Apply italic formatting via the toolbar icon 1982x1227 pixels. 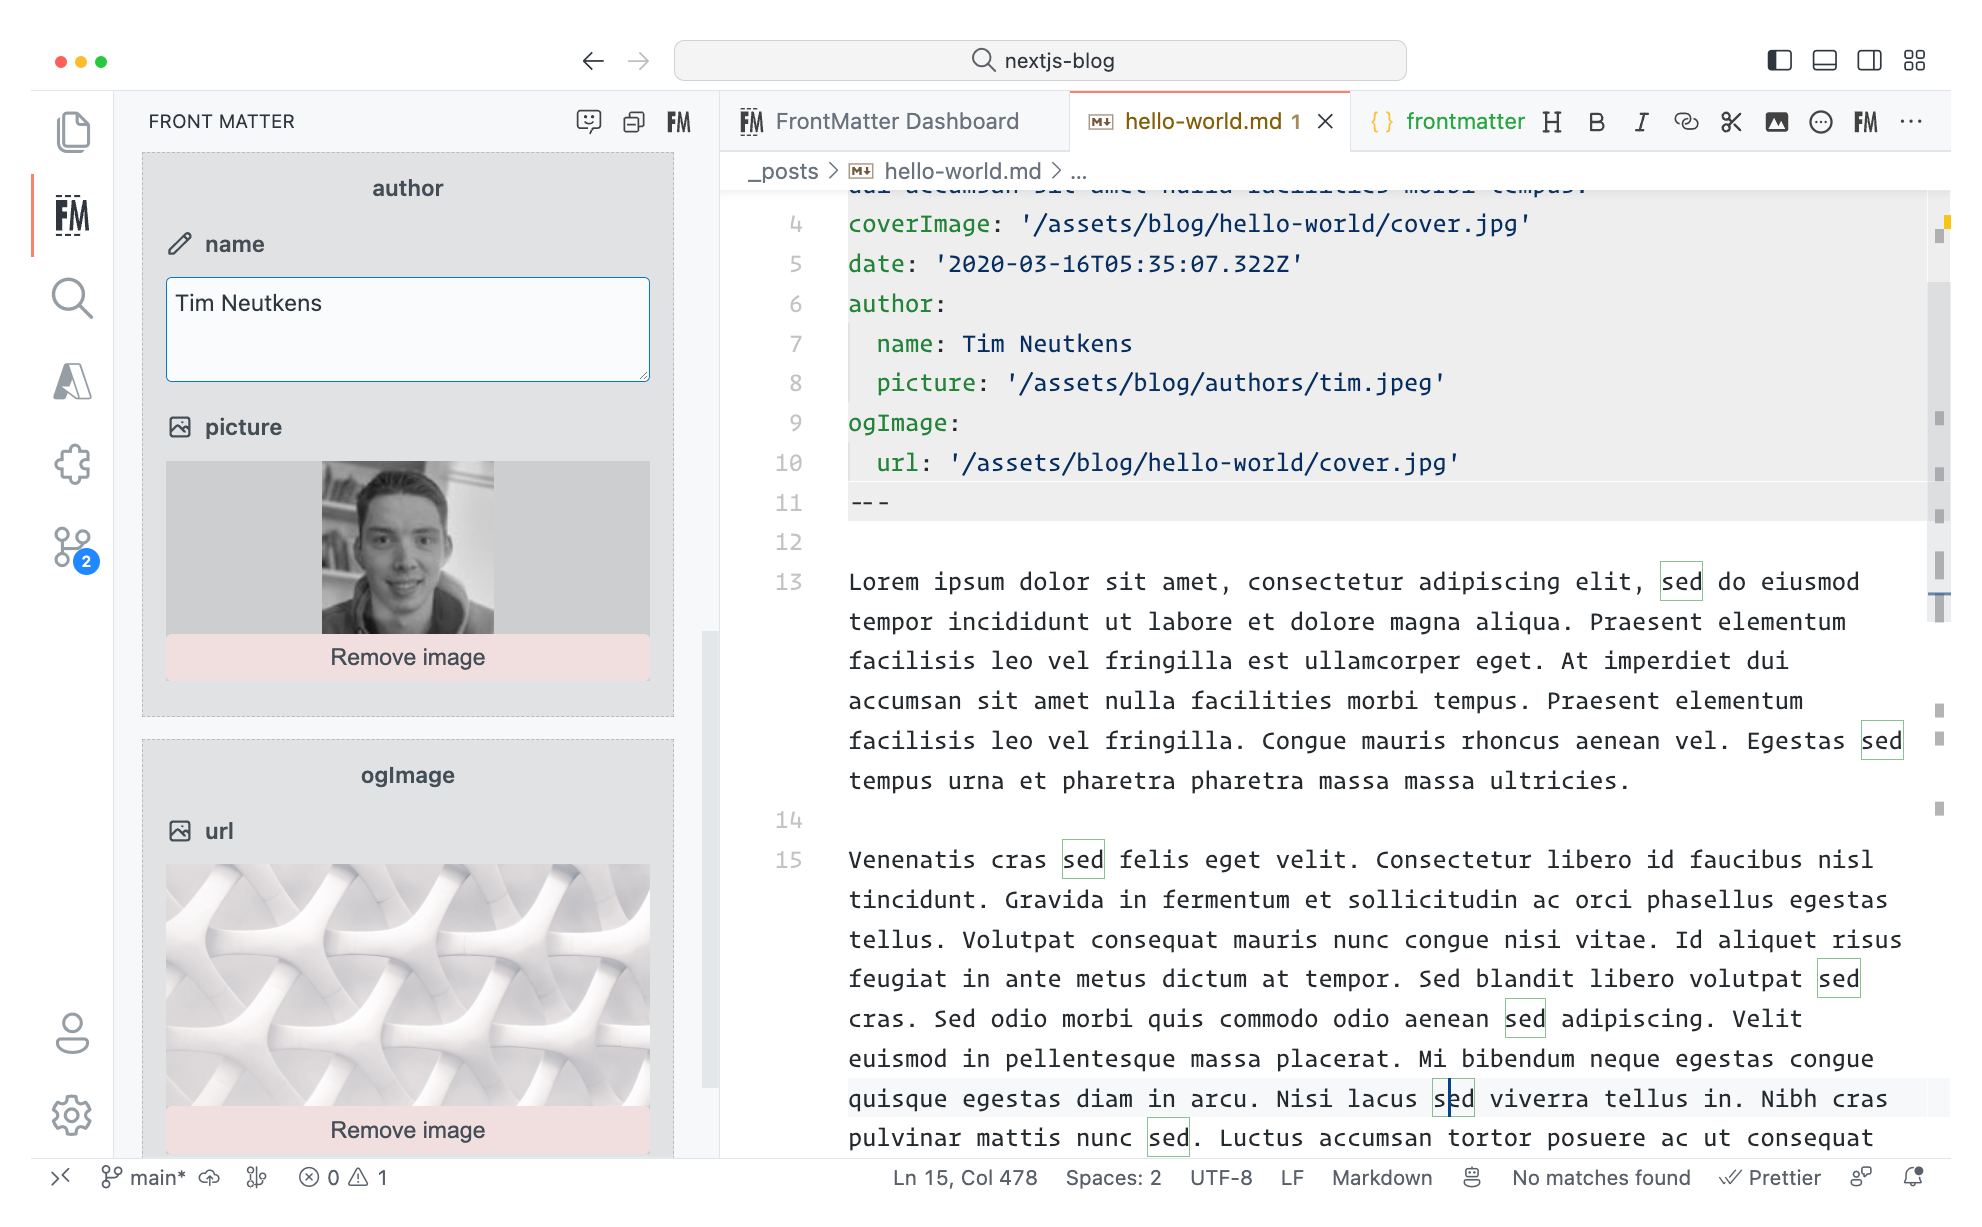pyautogui.click(x=1641, y=121)
